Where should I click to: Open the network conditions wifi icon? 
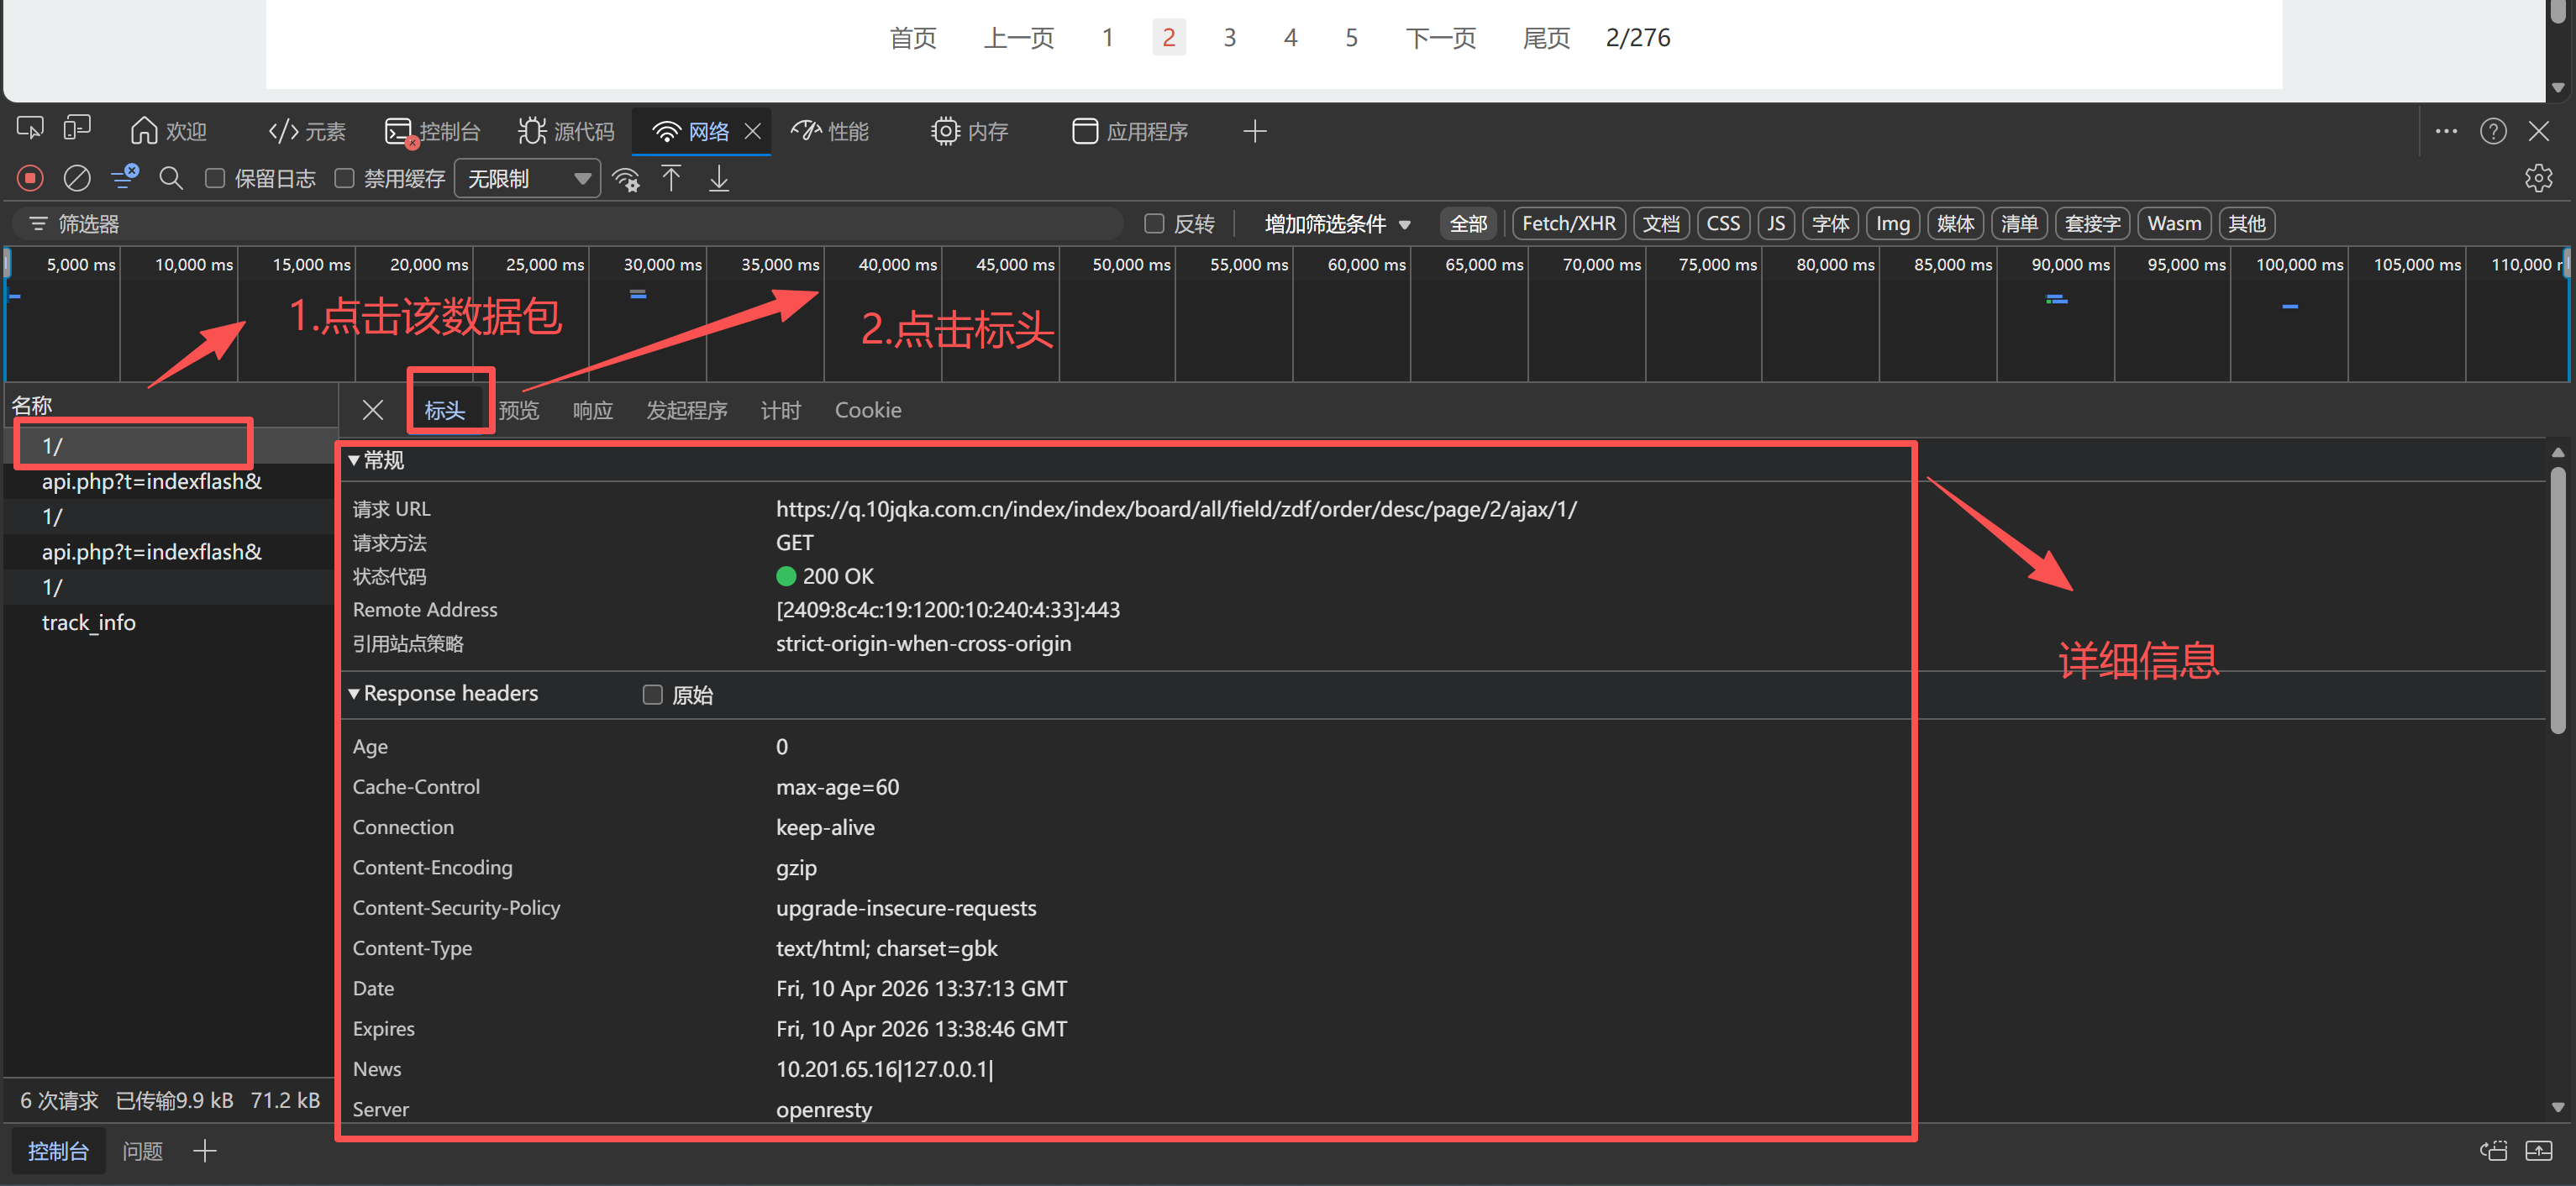(626, 179)
